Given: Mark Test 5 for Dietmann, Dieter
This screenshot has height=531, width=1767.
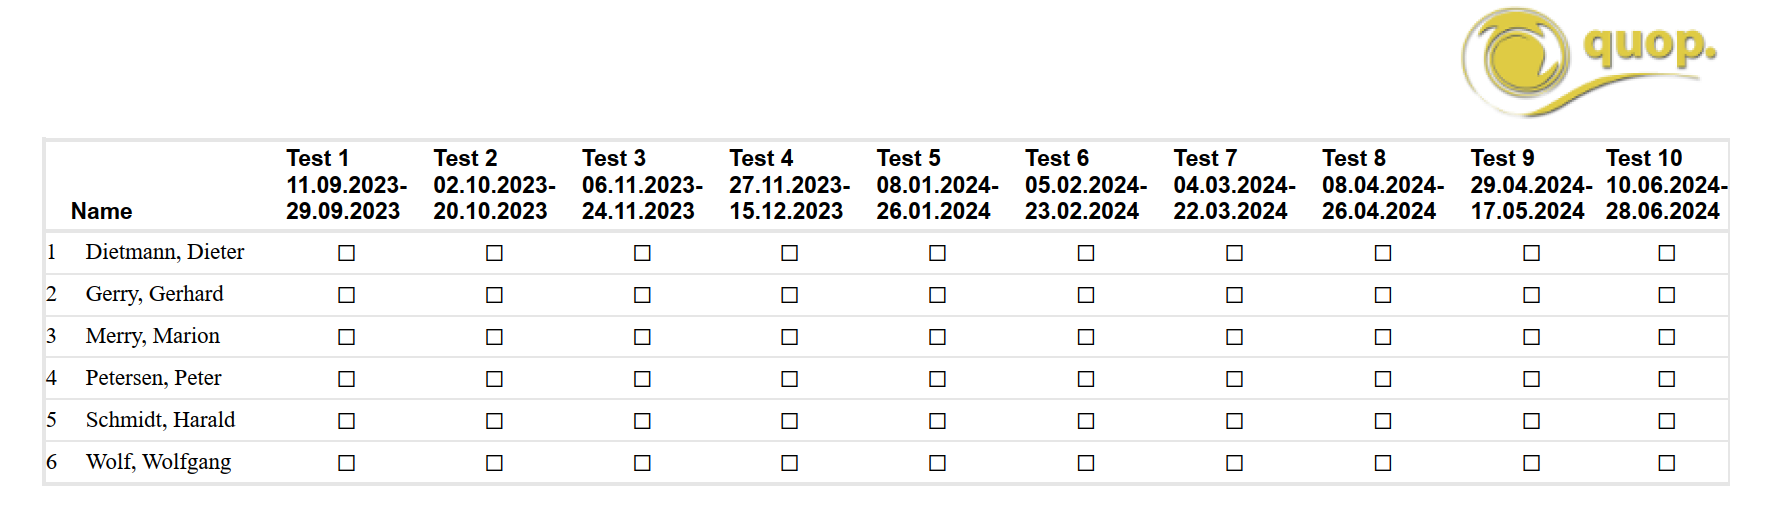Looking at the screenshot, I should [937, 253].
